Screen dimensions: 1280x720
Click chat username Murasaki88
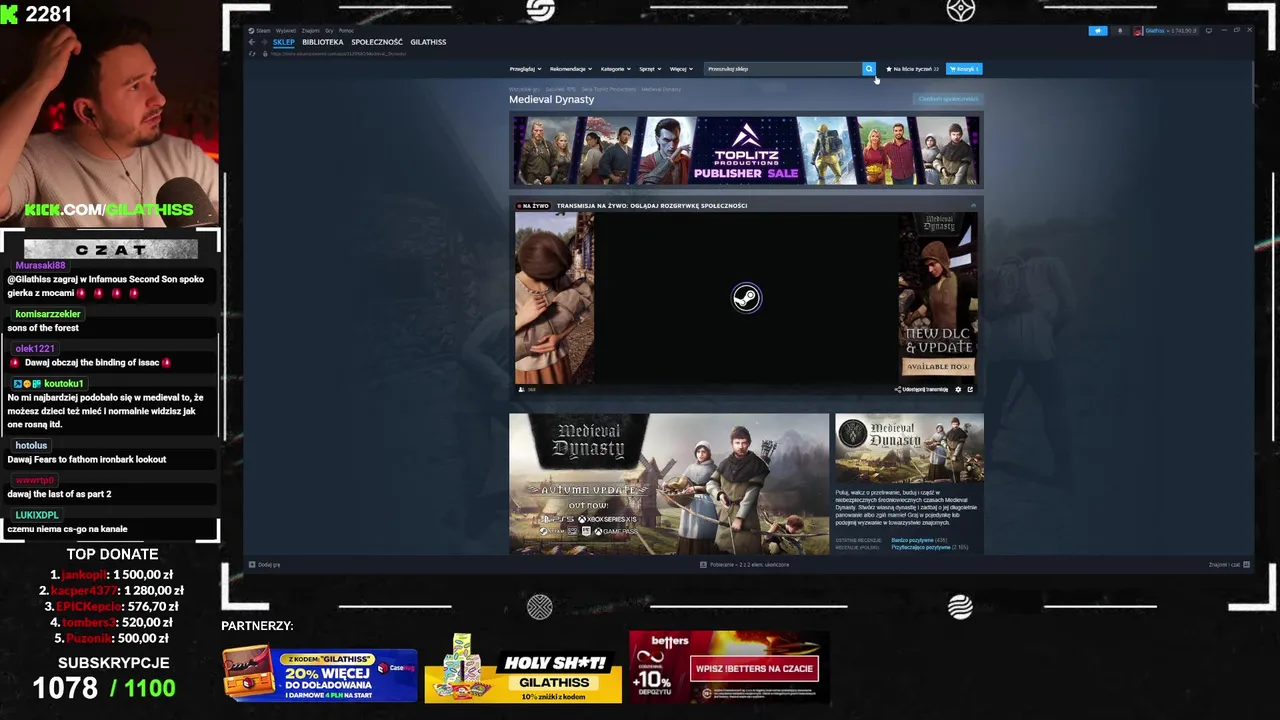(40, 266)
